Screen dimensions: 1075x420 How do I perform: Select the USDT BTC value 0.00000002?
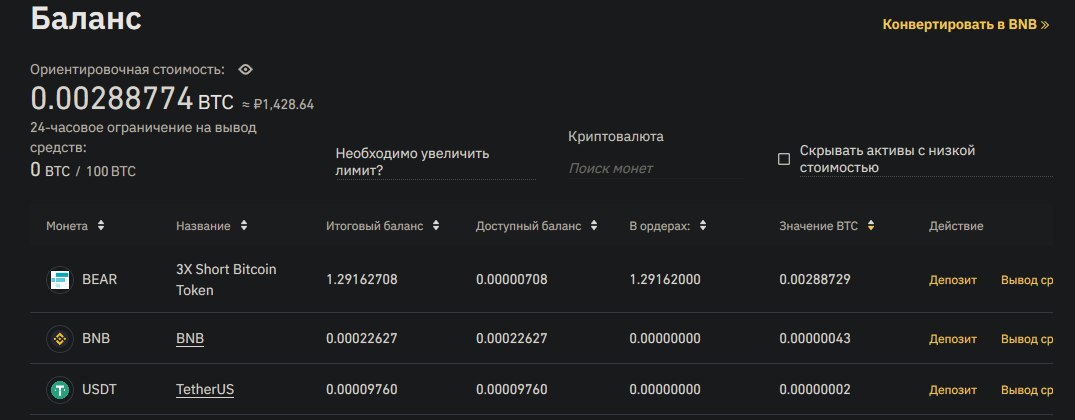[x=815, y=390]
